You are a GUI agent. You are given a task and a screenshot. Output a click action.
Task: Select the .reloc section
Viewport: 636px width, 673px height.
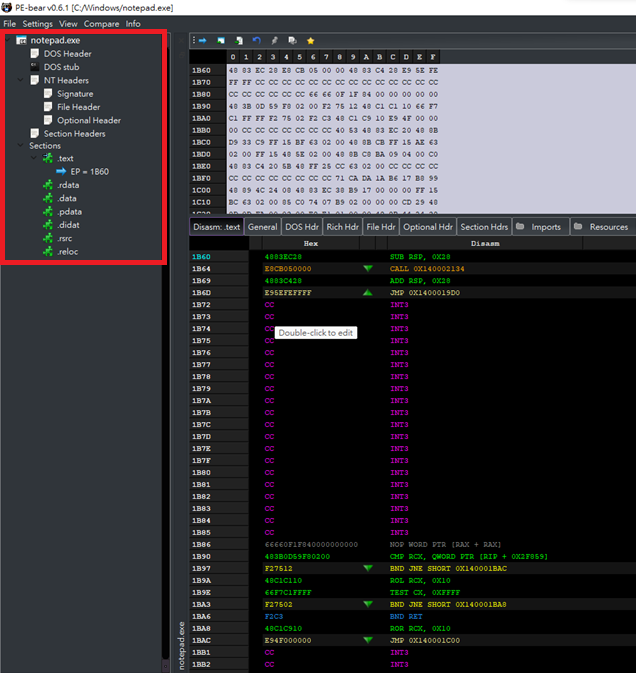point(67,252)
